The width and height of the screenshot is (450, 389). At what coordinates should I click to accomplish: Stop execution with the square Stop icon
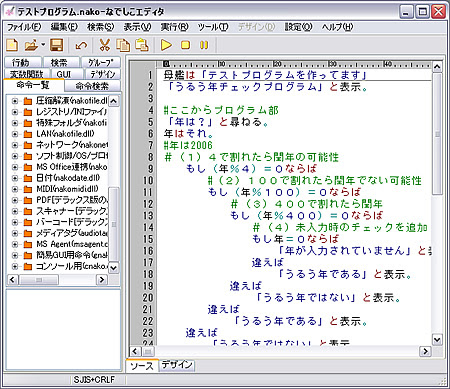(186, 45)
